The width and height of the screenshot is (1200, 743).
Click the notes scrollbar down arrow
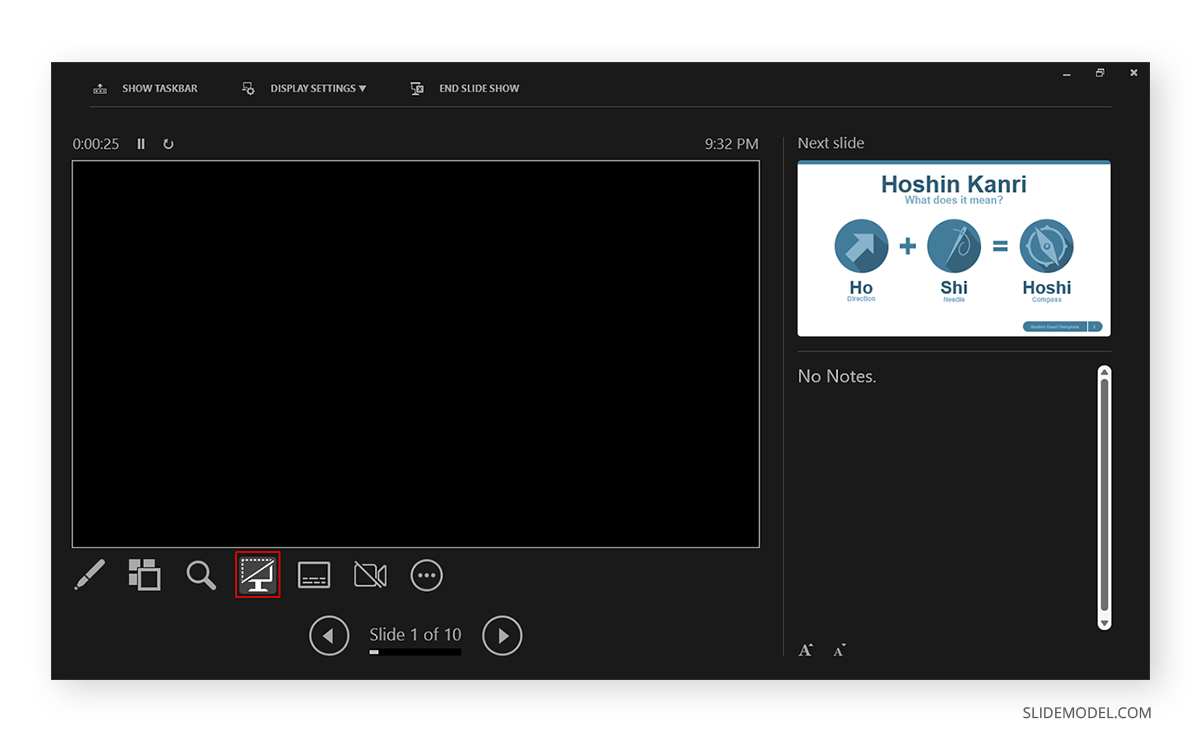pyautogui.click(x=1104, y=623)
